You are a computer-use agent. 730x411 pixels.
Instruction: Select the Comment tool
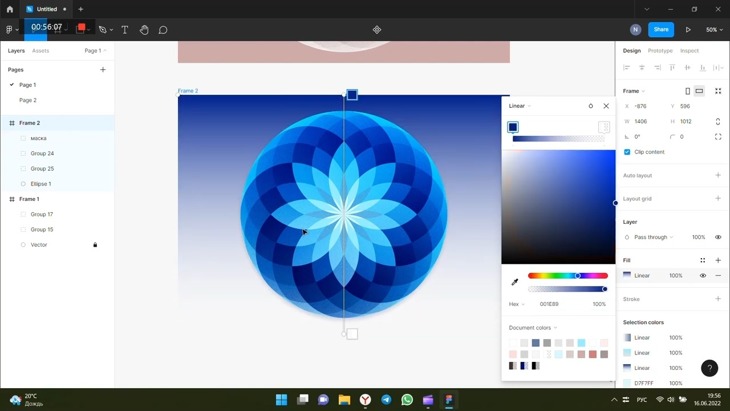tap(163, 30)
